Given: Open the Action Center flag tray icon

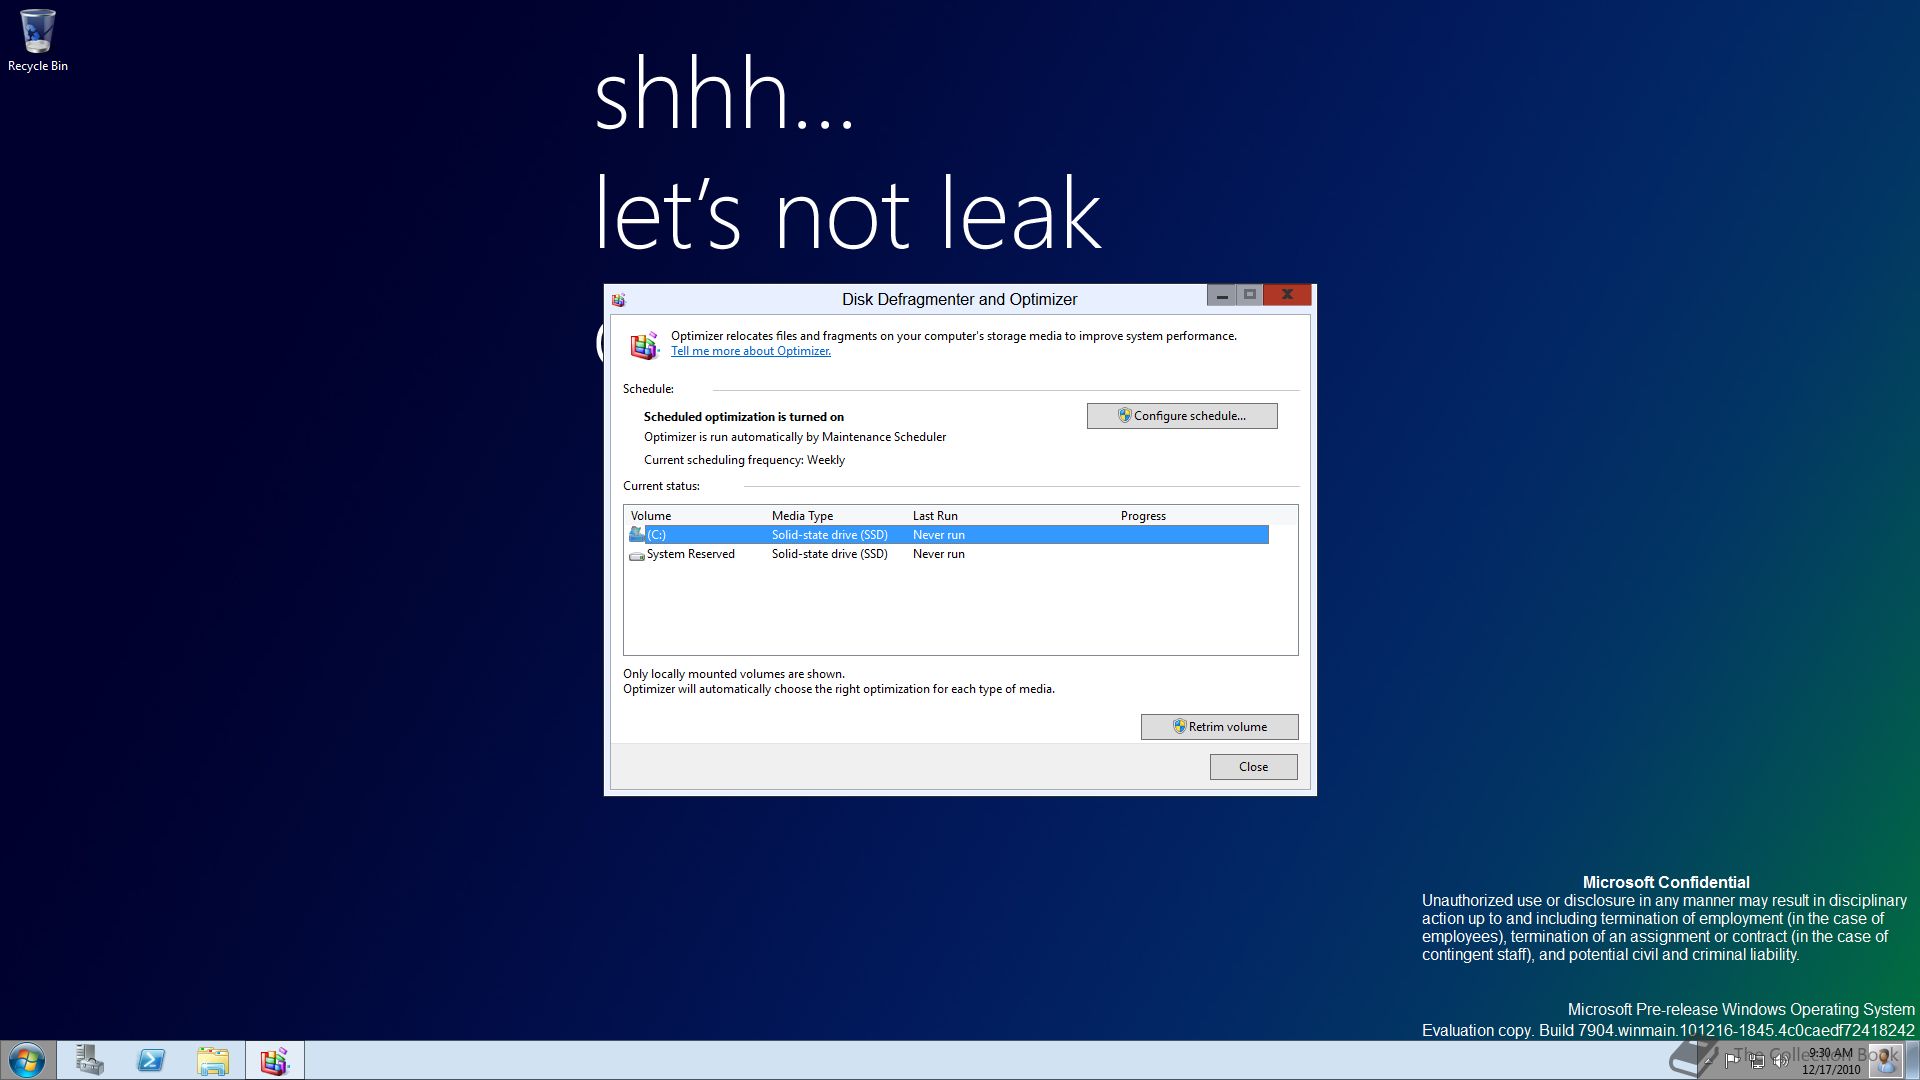Looking at the screenshot, I should tap(1733, 1061).
